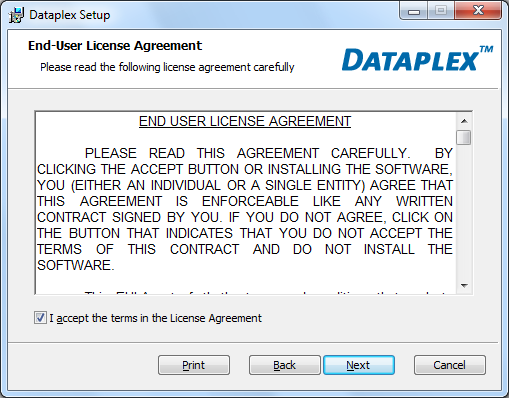
Task: Click the underlined END USER LICENSE AGREEMENT heading
Action: click(245, 121)
